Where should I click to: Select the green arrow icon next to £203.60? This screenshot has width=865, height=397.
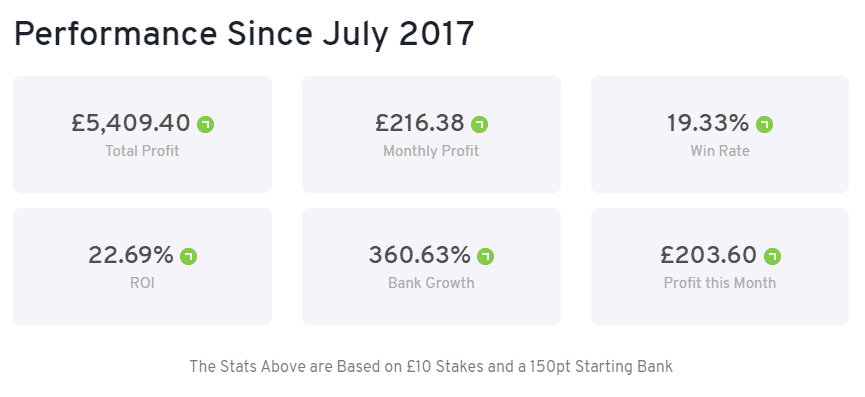773,257
